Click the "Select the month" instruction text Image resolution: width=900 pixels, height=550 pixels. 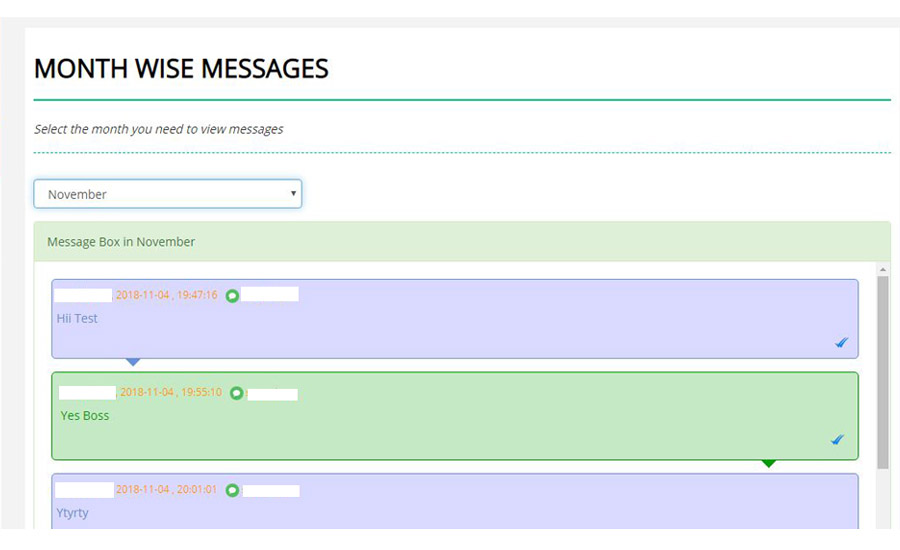point(158,129)
